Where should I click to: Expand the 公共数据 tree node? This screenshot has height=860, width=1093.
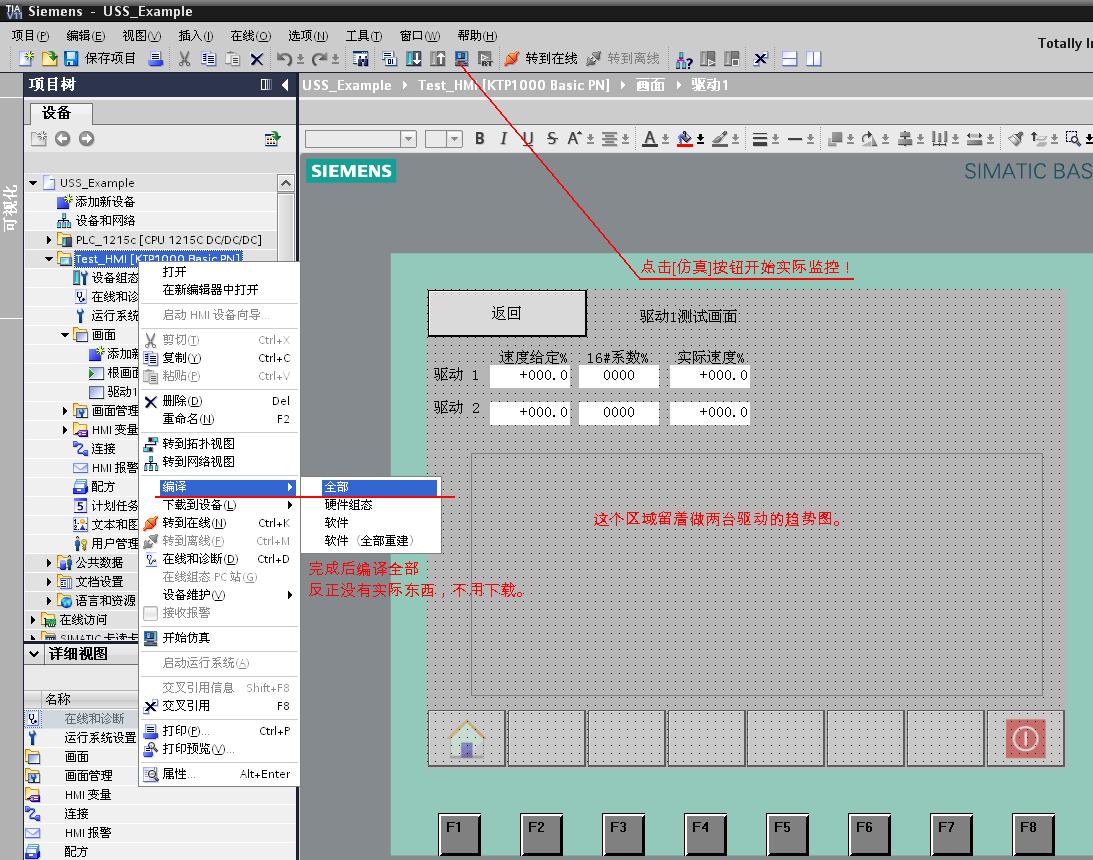click(49, 562)
